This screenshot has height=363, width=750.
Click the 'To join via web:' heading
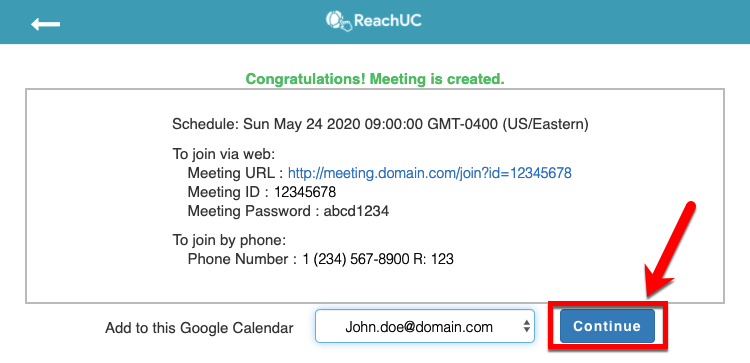click(224, 154)
